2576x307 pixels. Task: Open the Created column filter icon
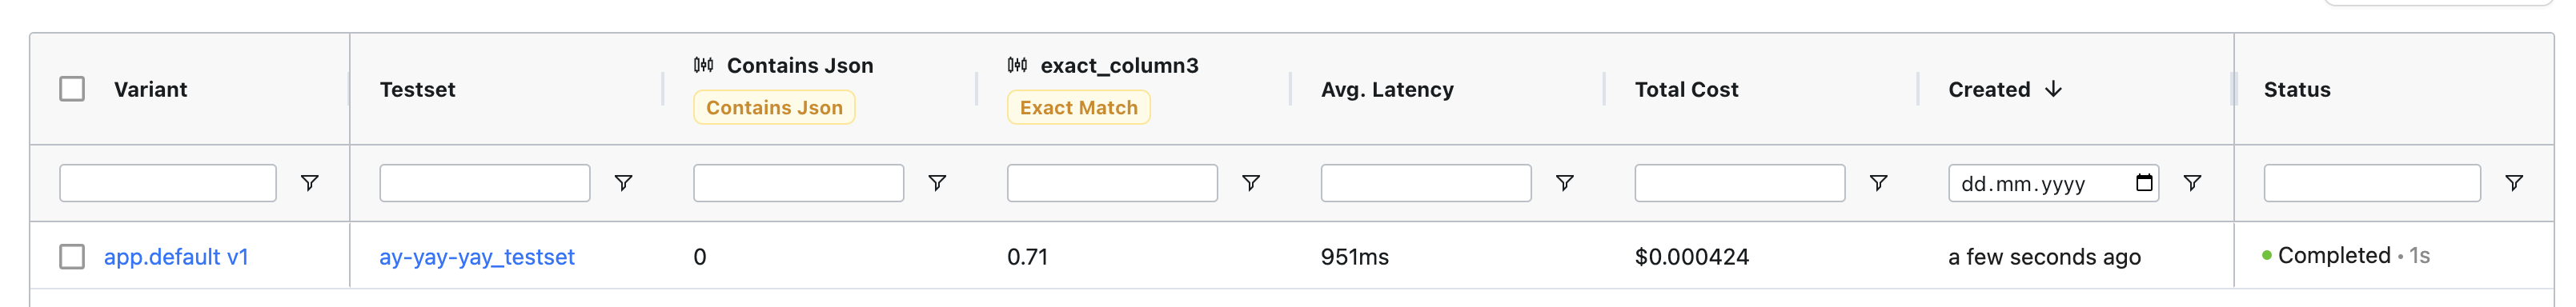point(2192,183)
